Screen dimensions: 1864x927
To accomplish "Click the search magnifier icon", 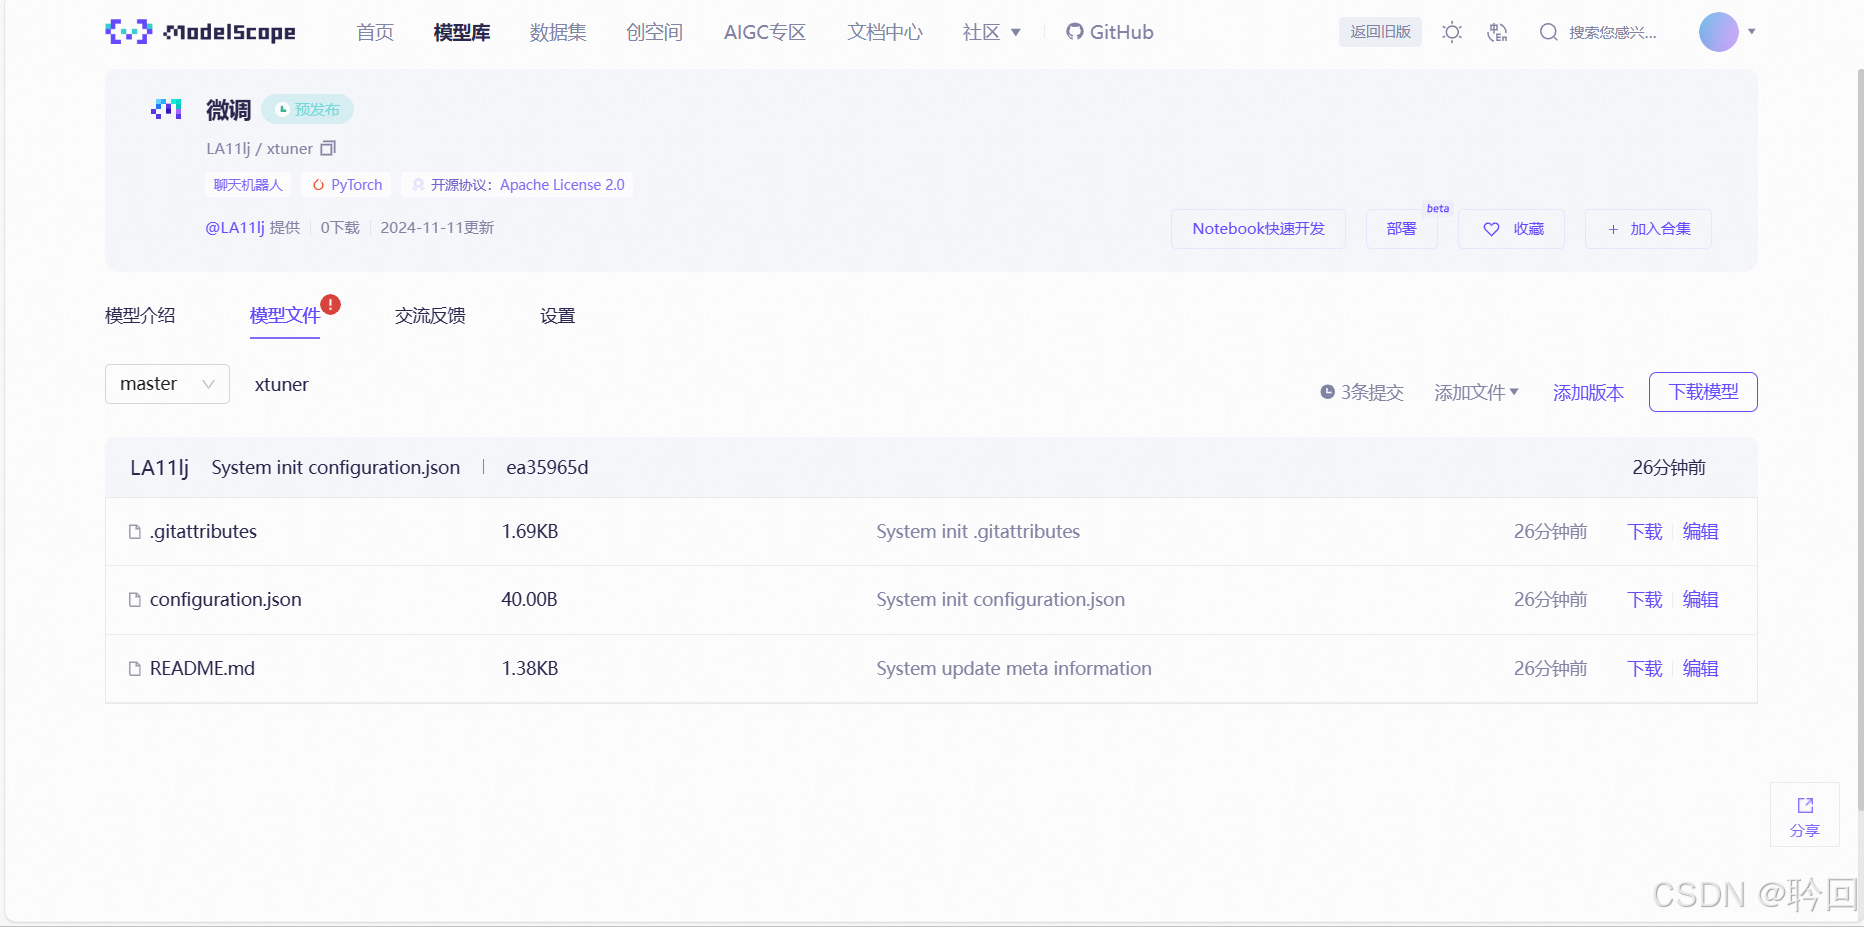I will pyautogui.click(x=1548, y=32).
